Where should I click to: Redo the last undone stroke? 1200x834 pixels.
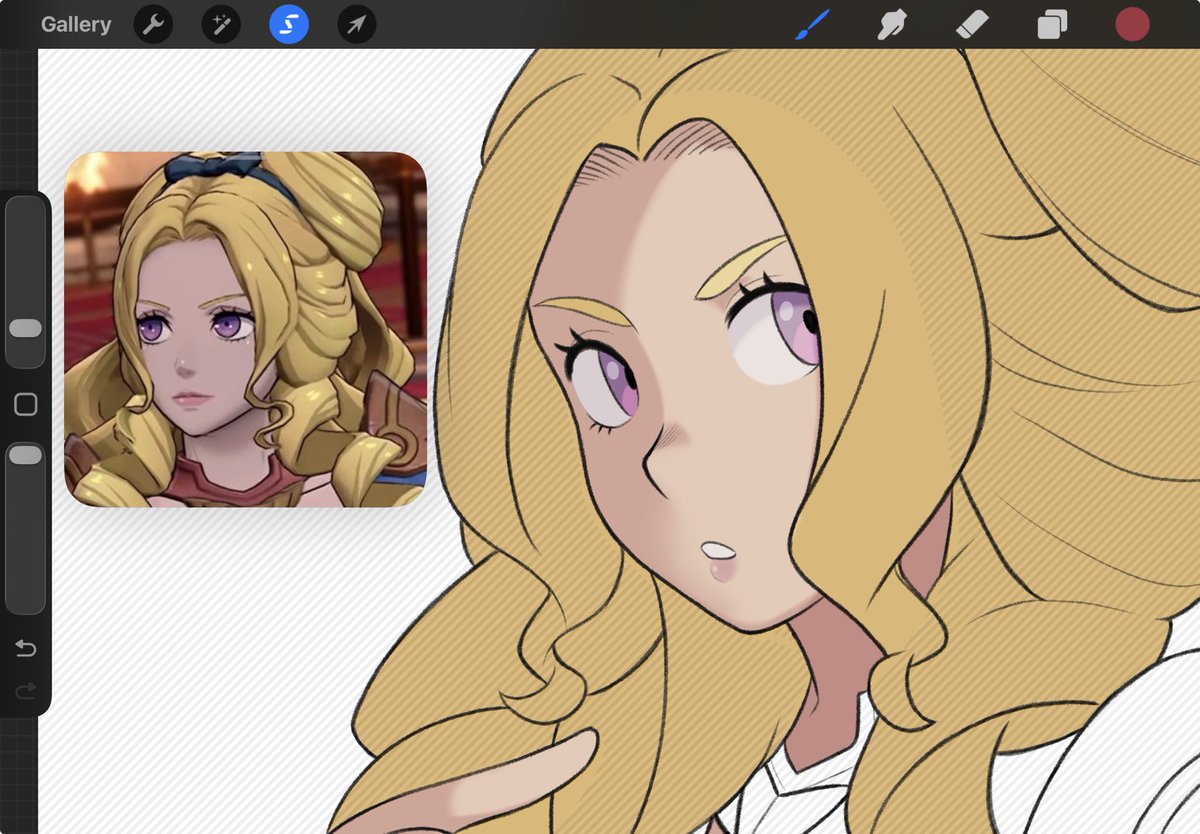point(26,690)
